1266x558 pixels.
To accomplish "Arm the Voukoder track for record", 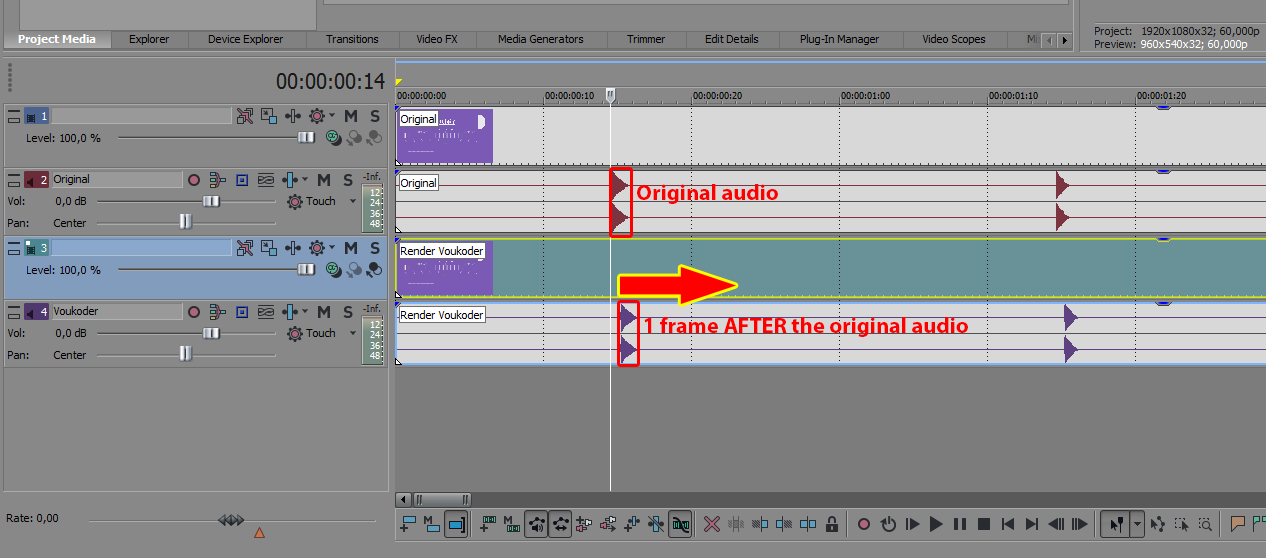I will 194,312.
